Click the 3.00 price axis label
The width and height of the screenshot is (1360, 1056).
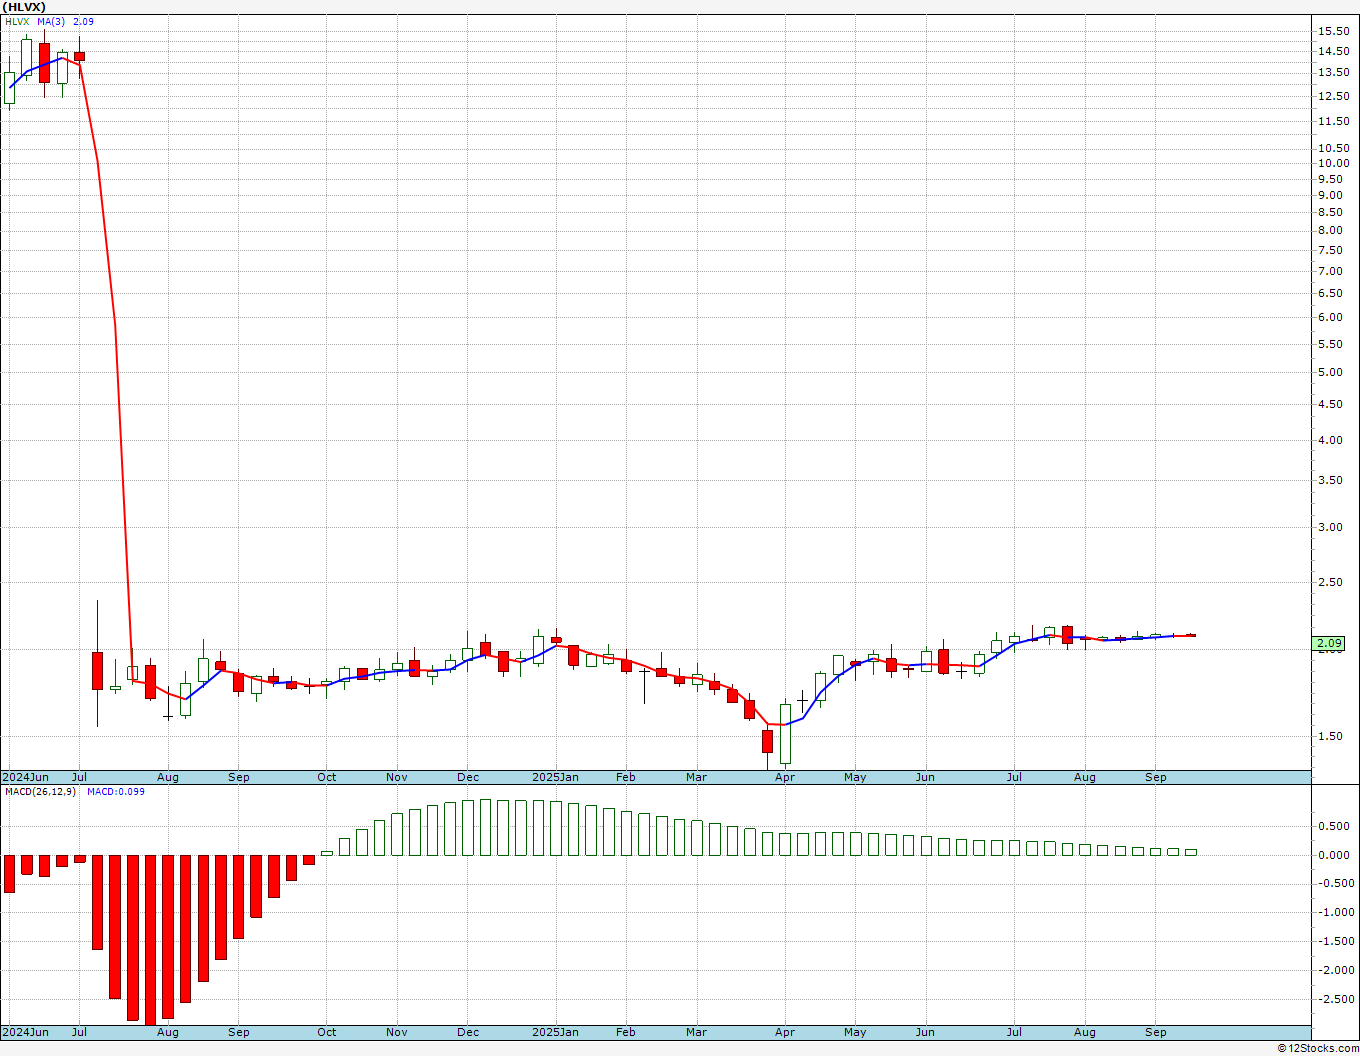click(x=1330, y=527)
